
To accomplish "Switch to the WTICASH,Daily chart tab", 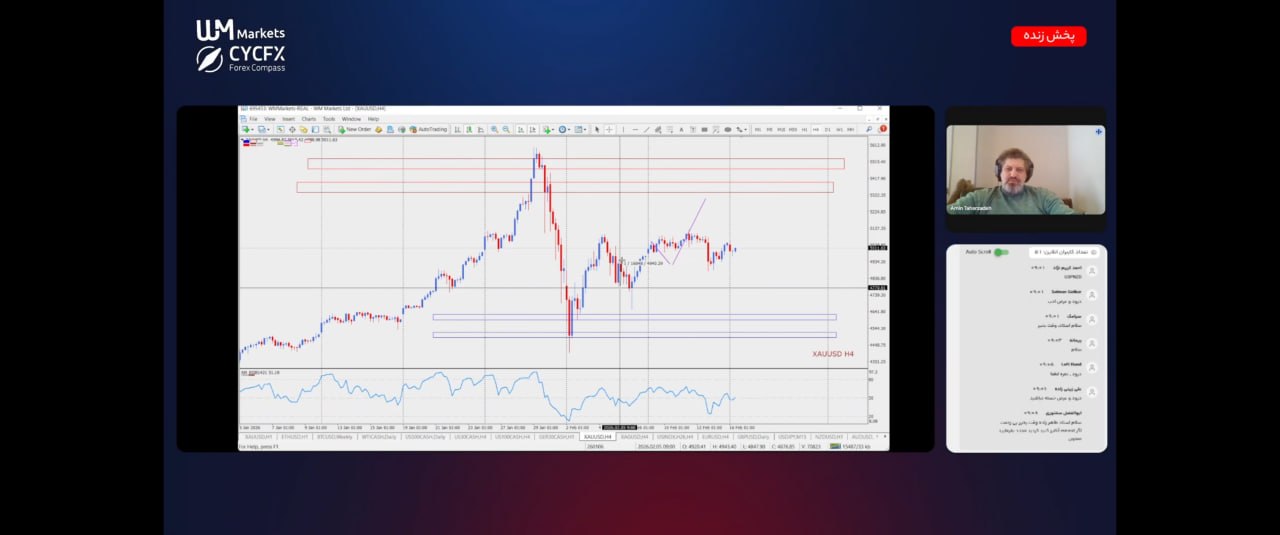I will click(x=379, y=436).
